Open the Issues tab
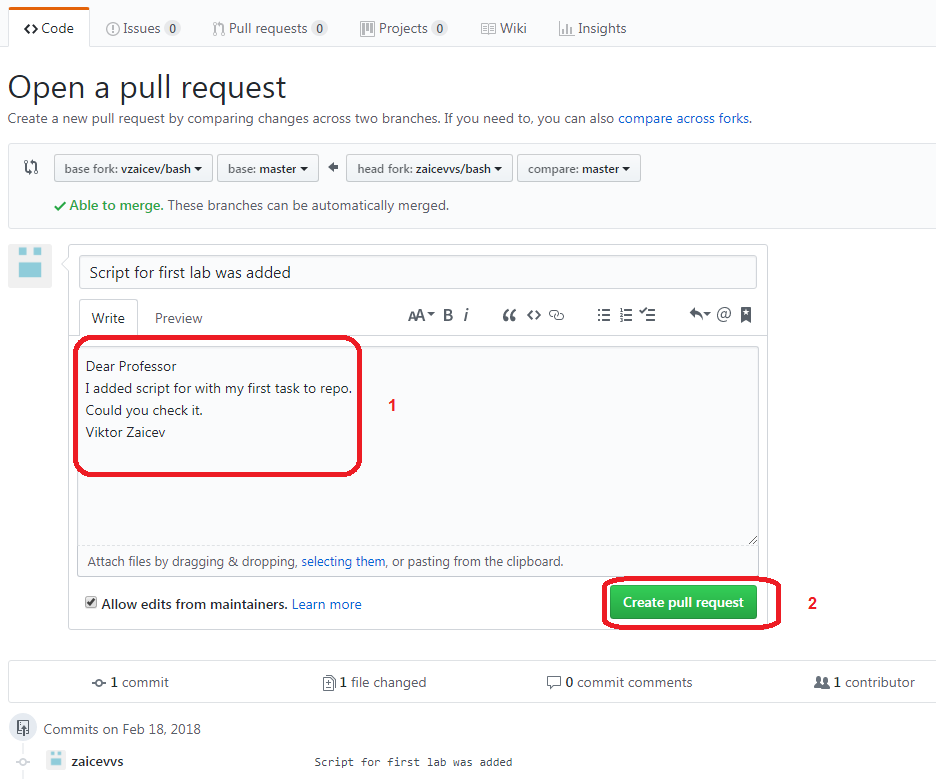 click(x=142, y=28)
